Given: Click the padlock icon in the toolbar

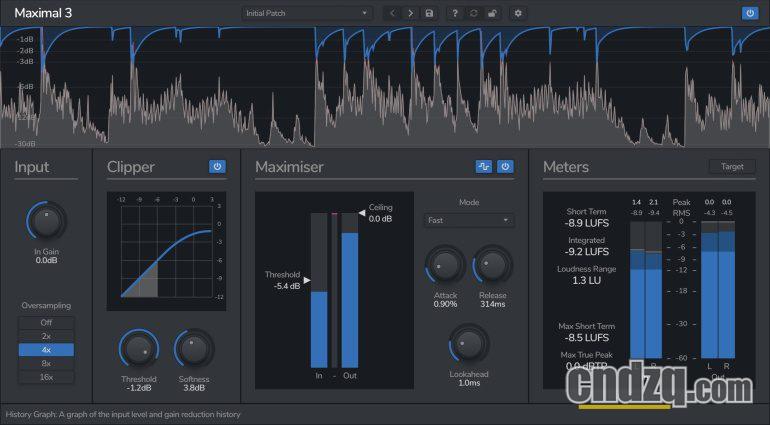Looking at the screenshot, I should click(x=491, y=13).
